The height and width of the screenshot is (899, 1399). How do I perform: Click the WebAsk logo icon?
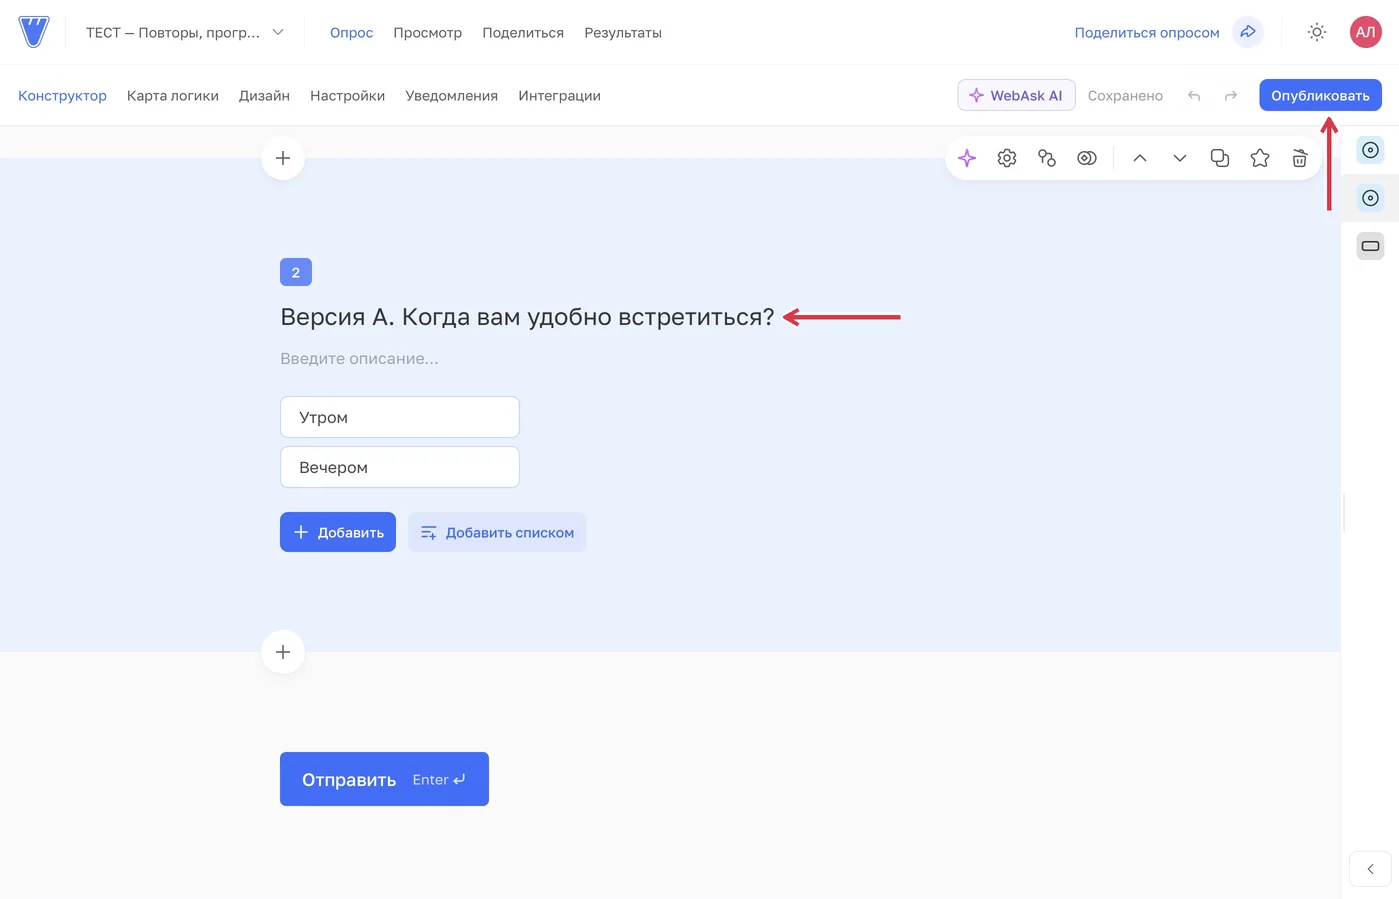point(34,32)
